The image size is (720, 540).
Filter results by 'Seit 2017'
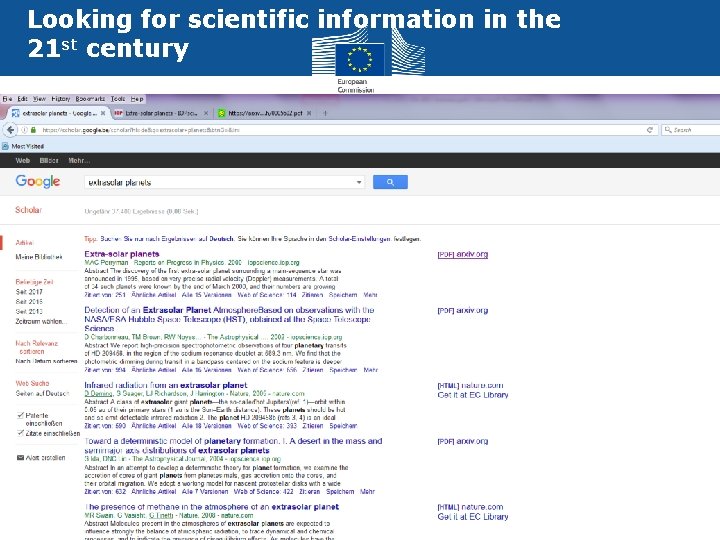click(x=29, y=292)
